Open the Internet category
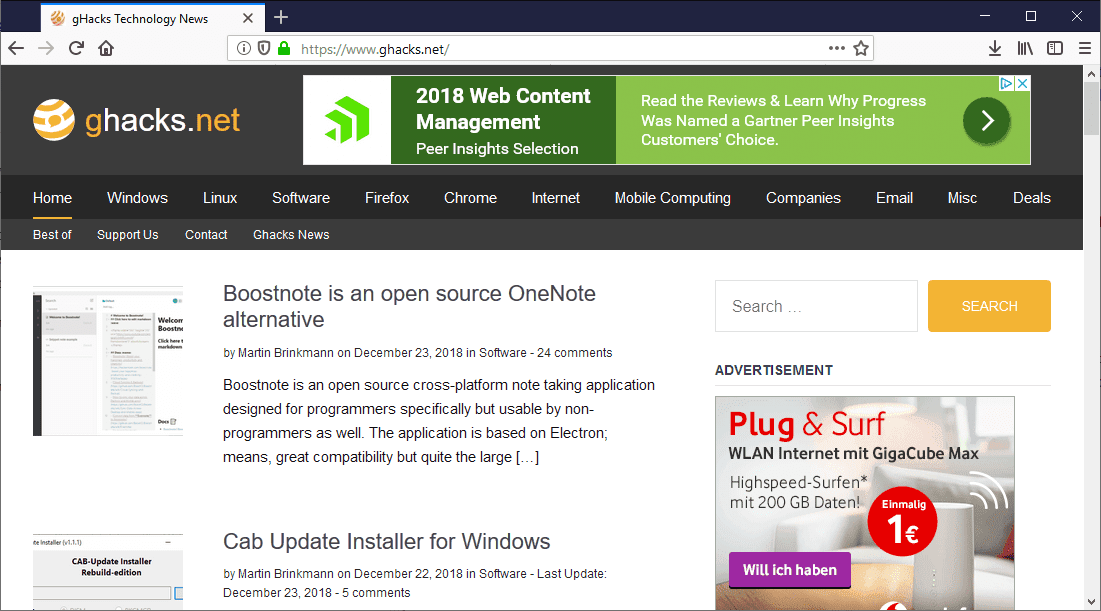1101x611 pixels. point(555,198)
